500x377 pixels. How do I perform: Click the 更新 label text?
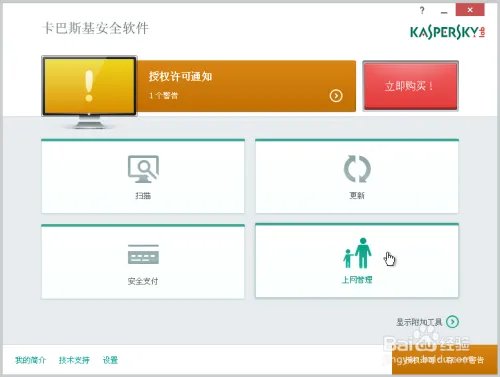[x=357, y=195]
